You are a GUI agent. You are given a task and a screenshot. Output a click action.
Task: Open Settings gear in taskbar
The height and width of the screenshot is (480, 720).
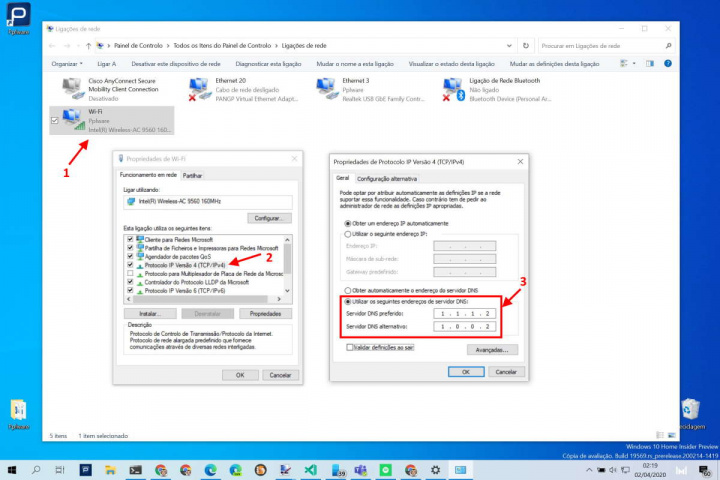click(435, 469)
